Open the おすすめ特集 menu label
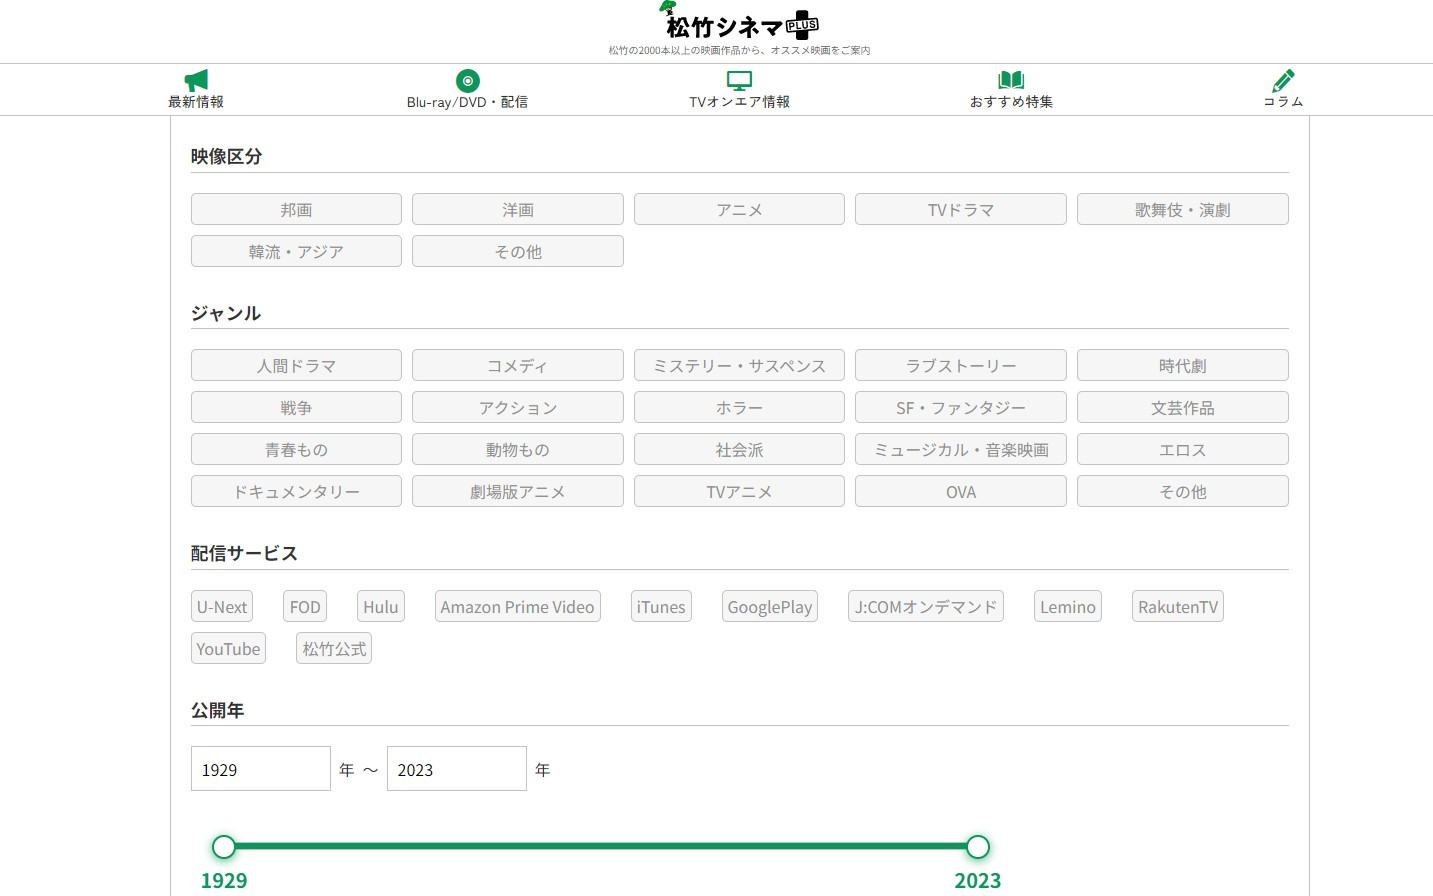 tap(1011, 102)
